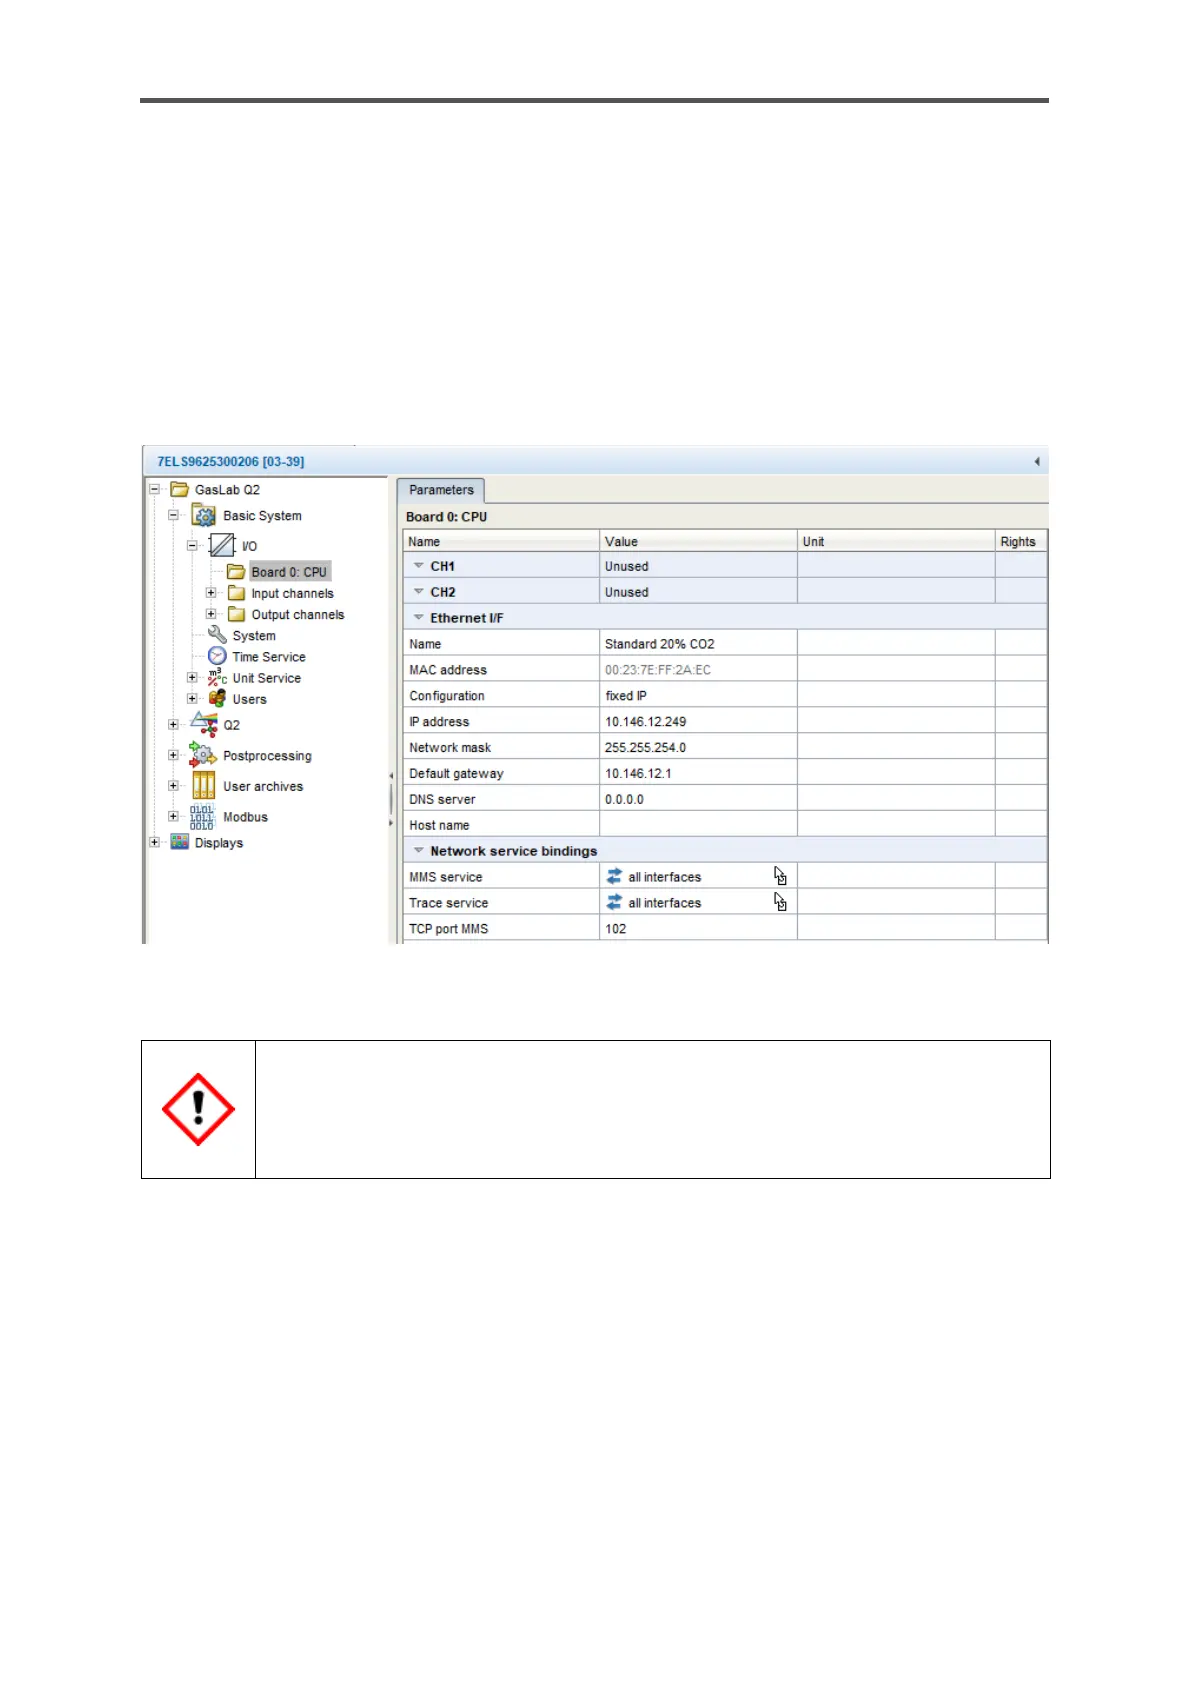Image resolution: width=1191 pixels, height=1684 pixels.
Task: Click the CH2 value Unused
Action: click(x=698, y=592)
